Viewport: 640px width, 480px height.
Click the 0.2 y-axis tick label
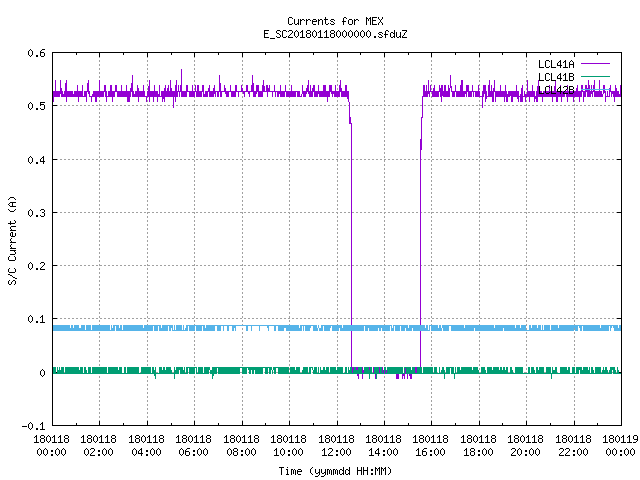coord(36,266)
